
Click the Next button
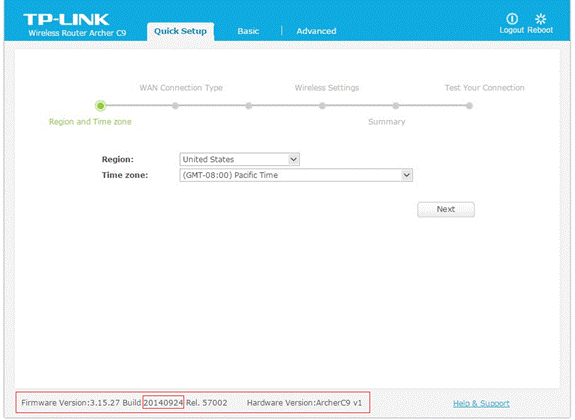[446, 209]
